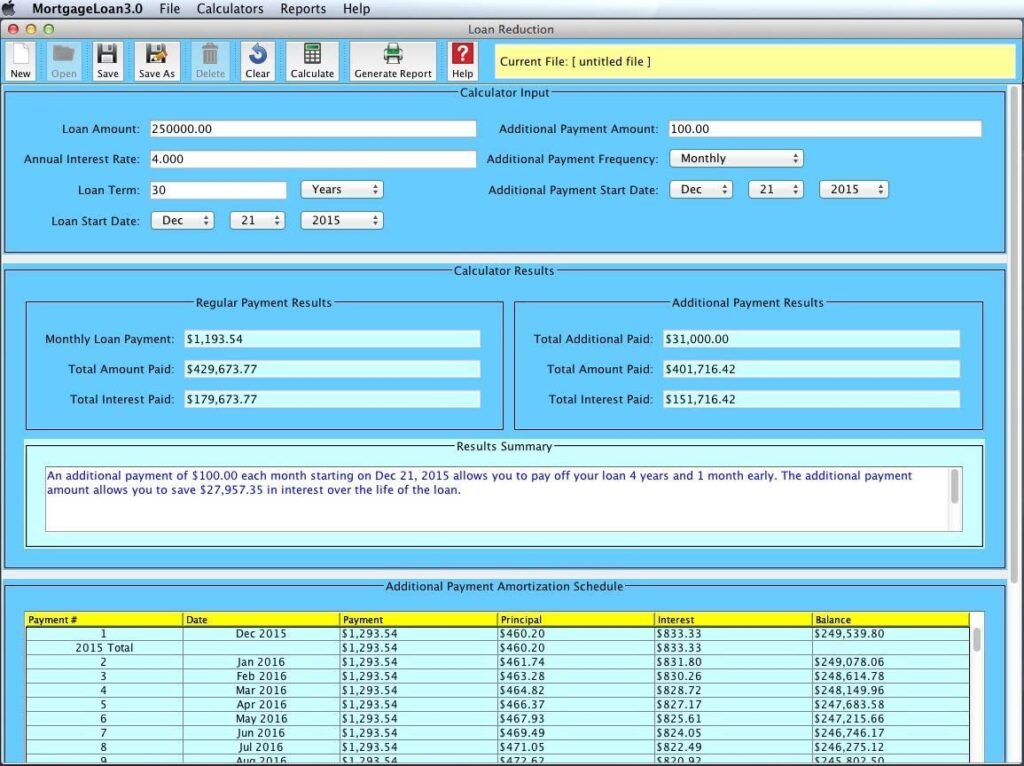Click the Clear undo arrow icon
The height and width of the screenshot is (766, 1024).
pos(257,61)
